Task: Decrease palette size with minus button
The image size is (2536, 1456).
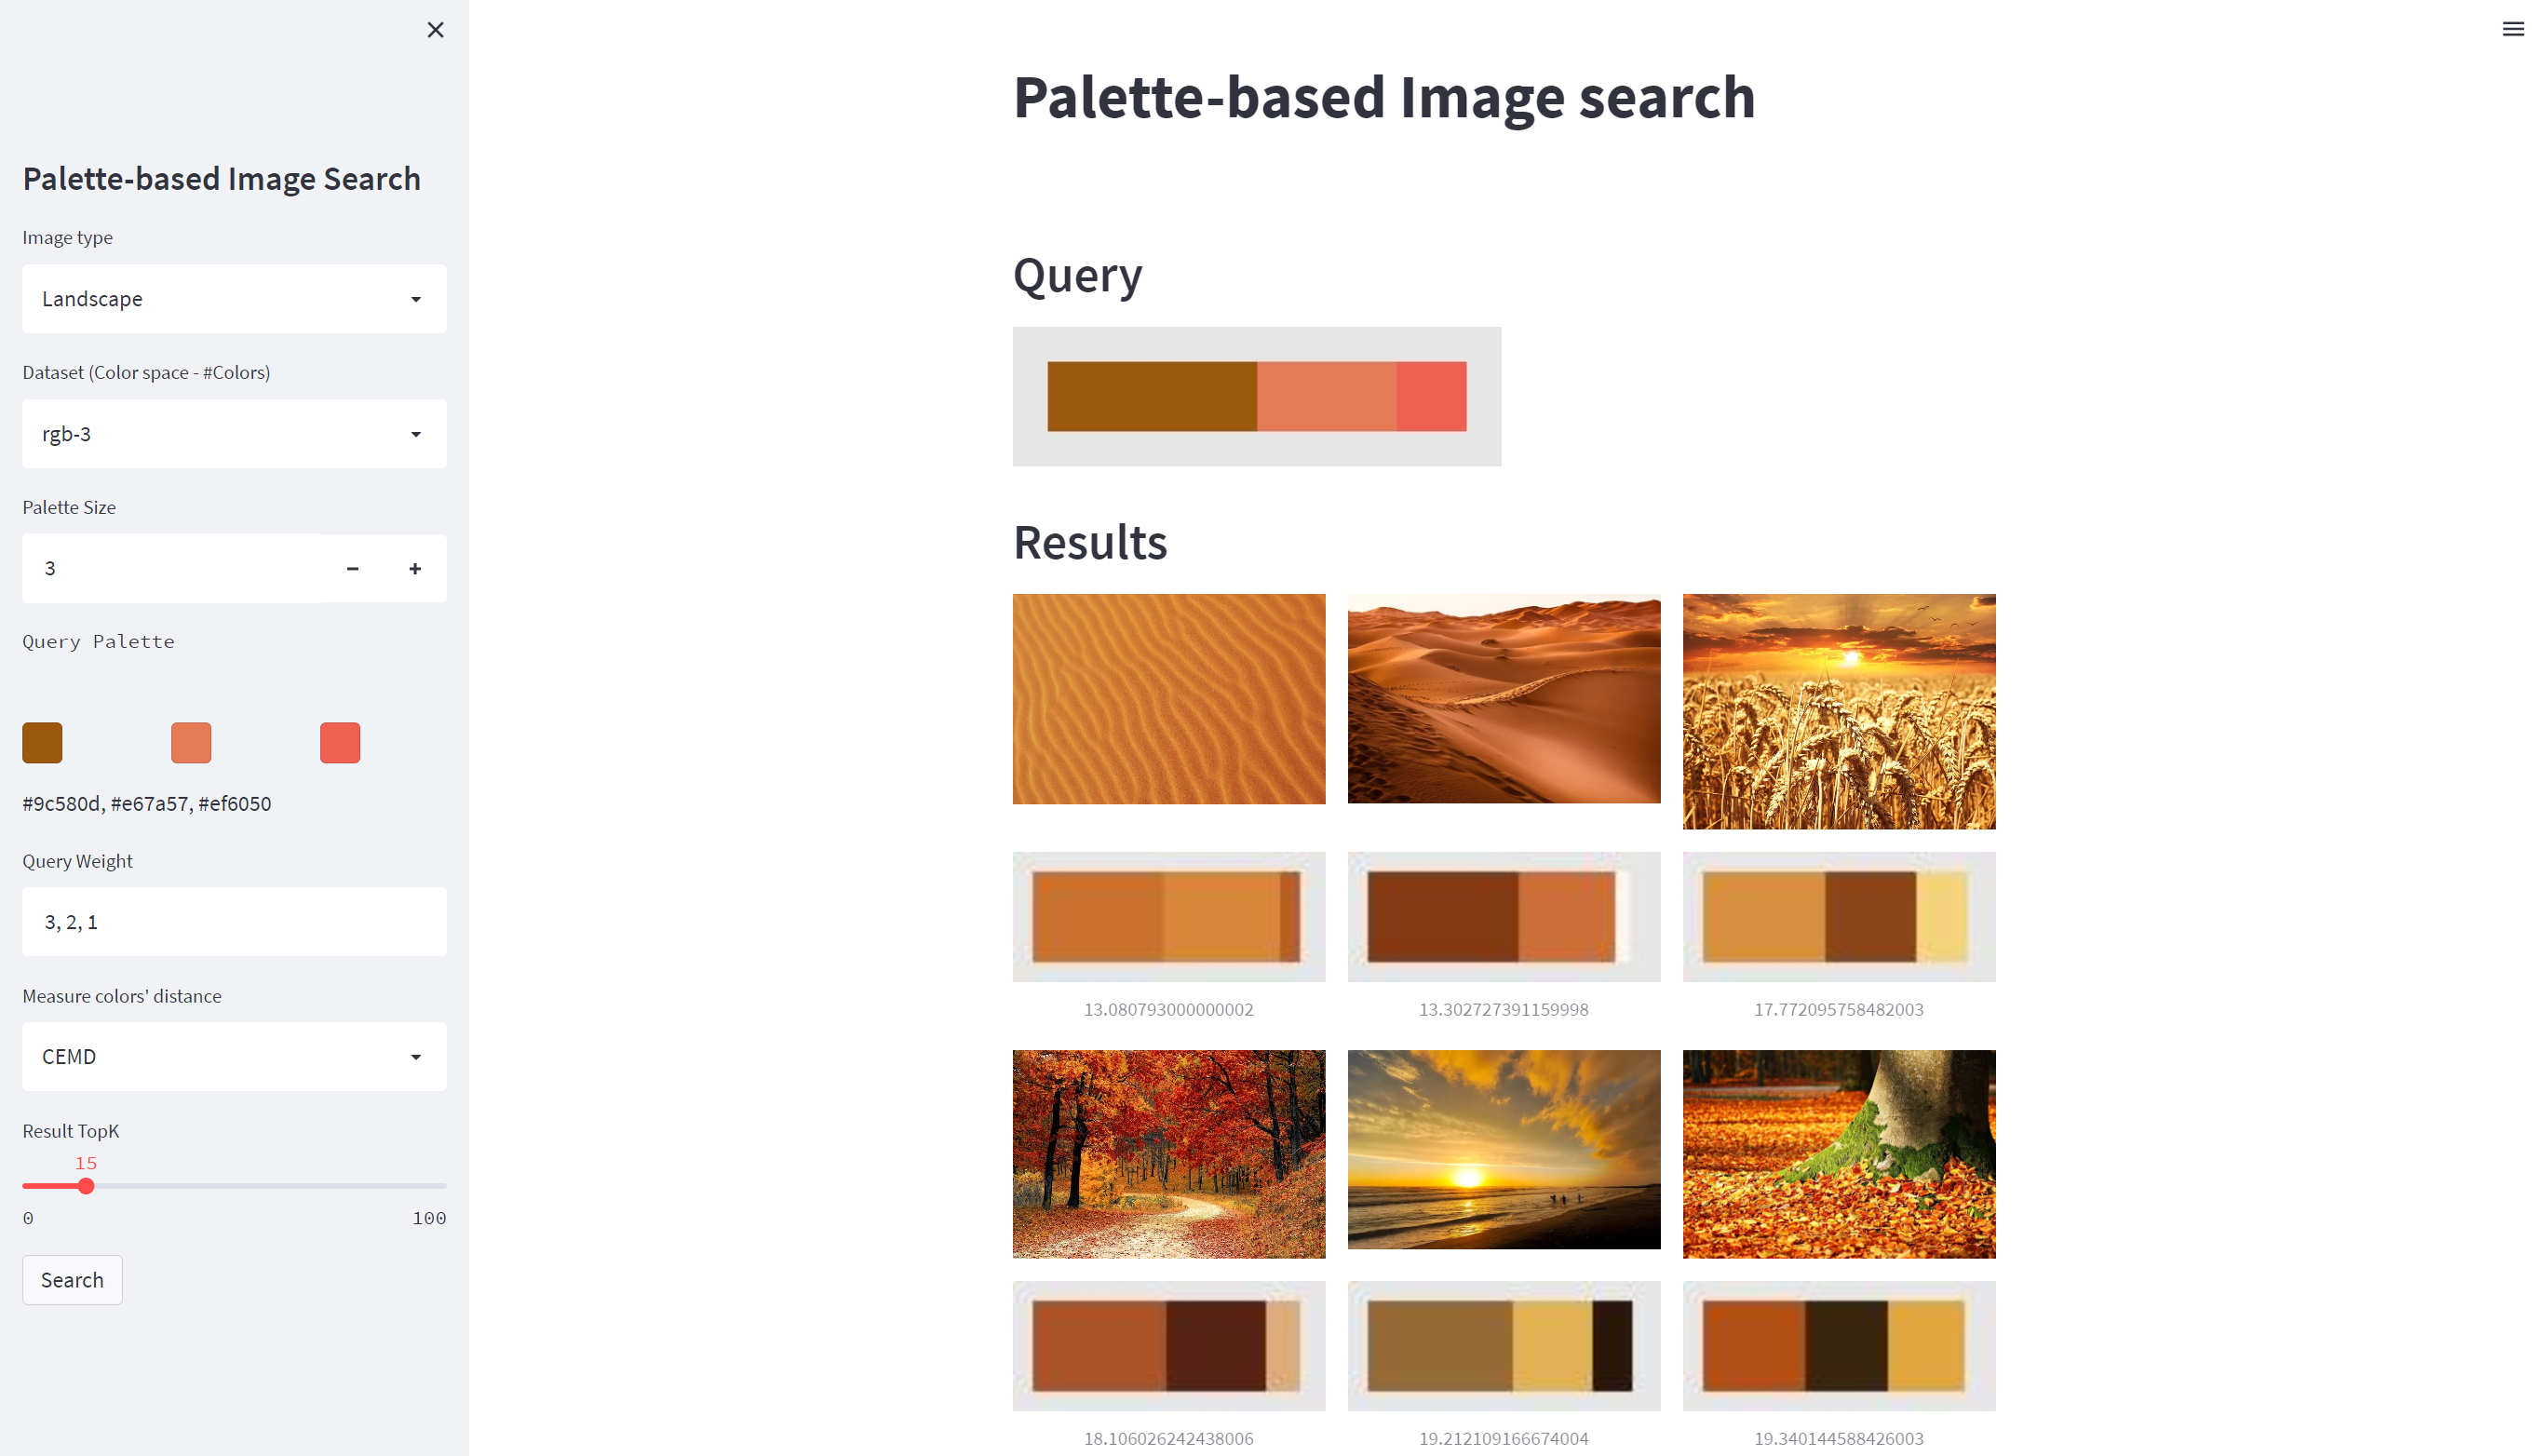Action: click(352, 568)
